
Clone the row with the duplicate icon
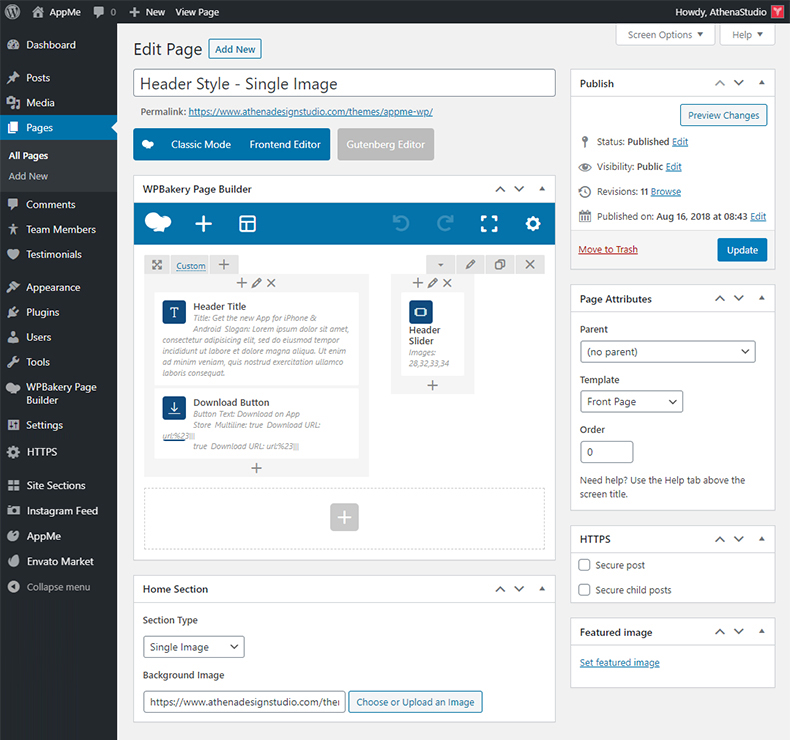pyautogui.click(x=500, y=264)
